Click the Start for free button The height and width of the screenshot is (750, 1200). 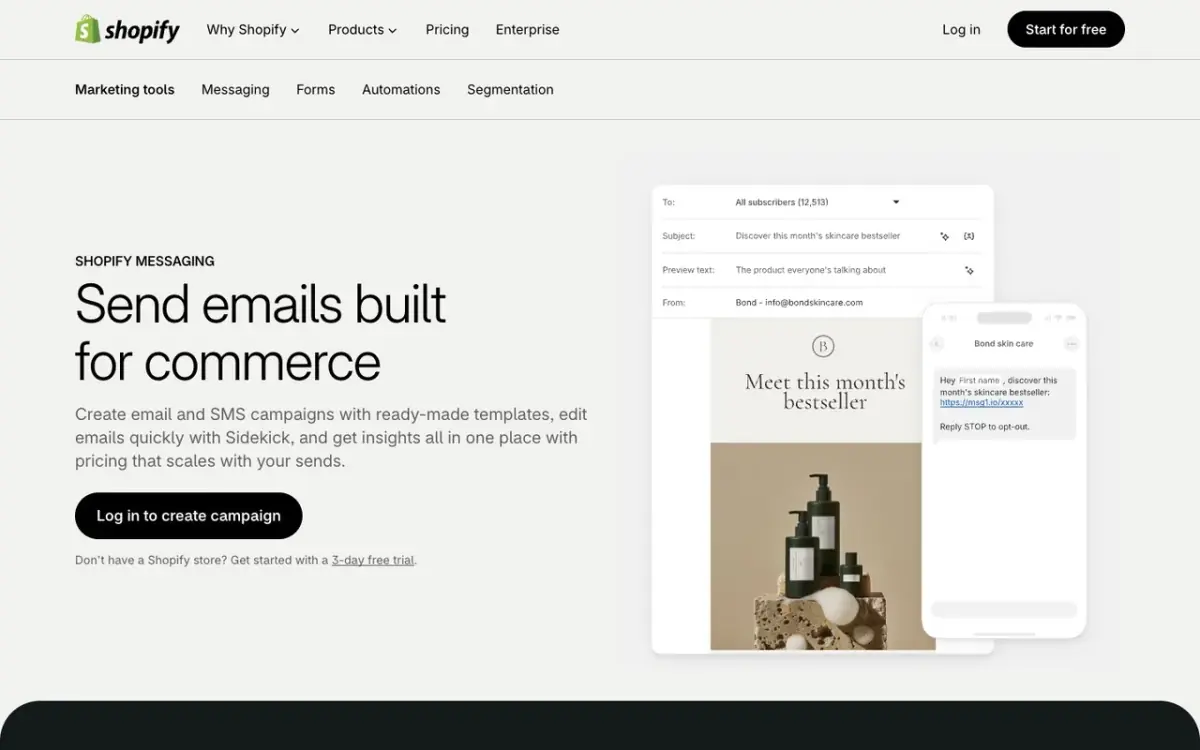pos(1066,29)
